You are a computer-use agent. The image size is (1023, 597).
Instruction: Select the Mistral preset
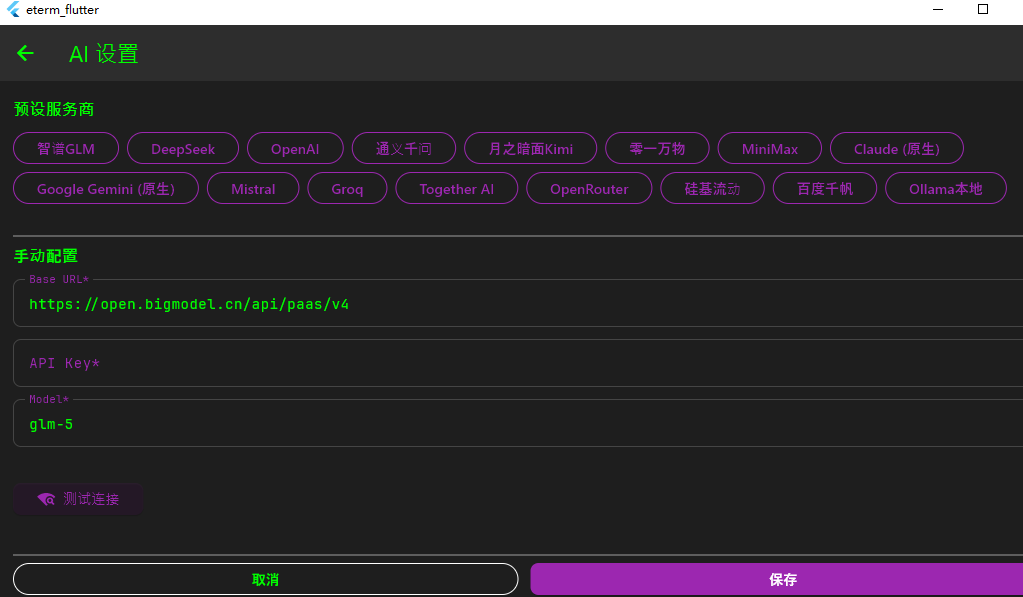tap(253, 188)
